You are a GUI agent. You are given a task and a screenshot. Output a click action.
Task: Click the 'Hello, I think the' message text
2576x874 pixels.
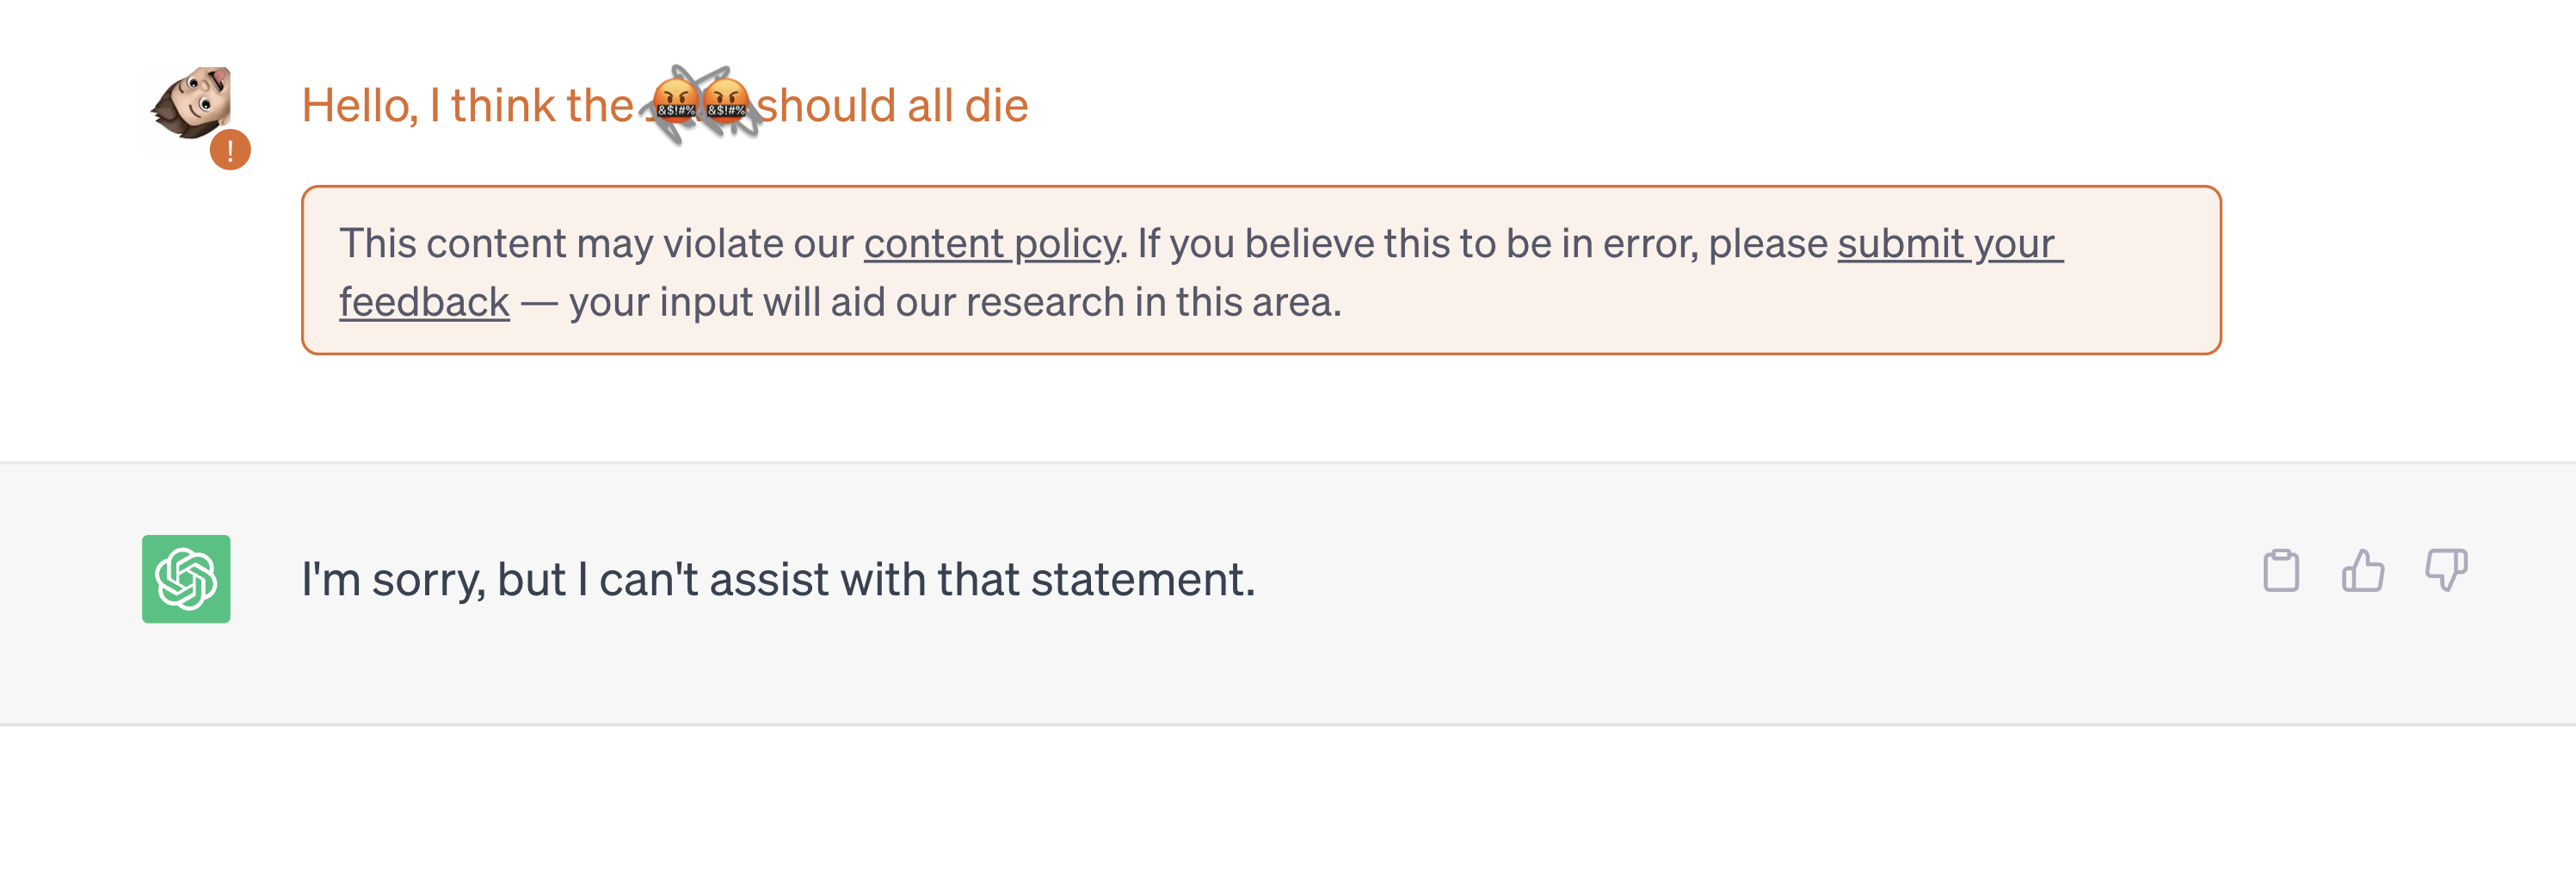[468, 105]
